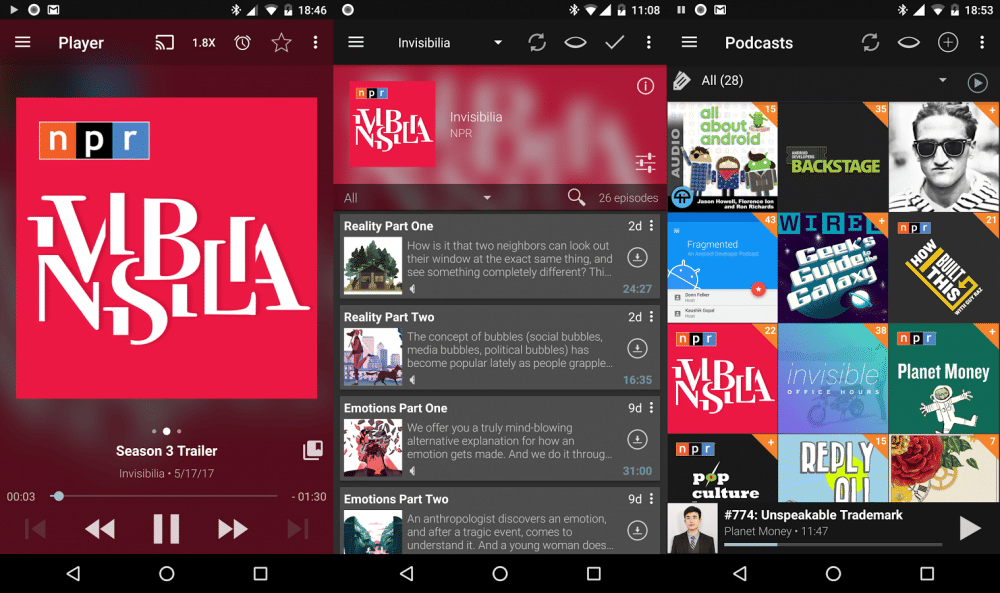Expand the All (28) category dropdown
This screenshot has height=593, width=1000.
pos(941,80)
